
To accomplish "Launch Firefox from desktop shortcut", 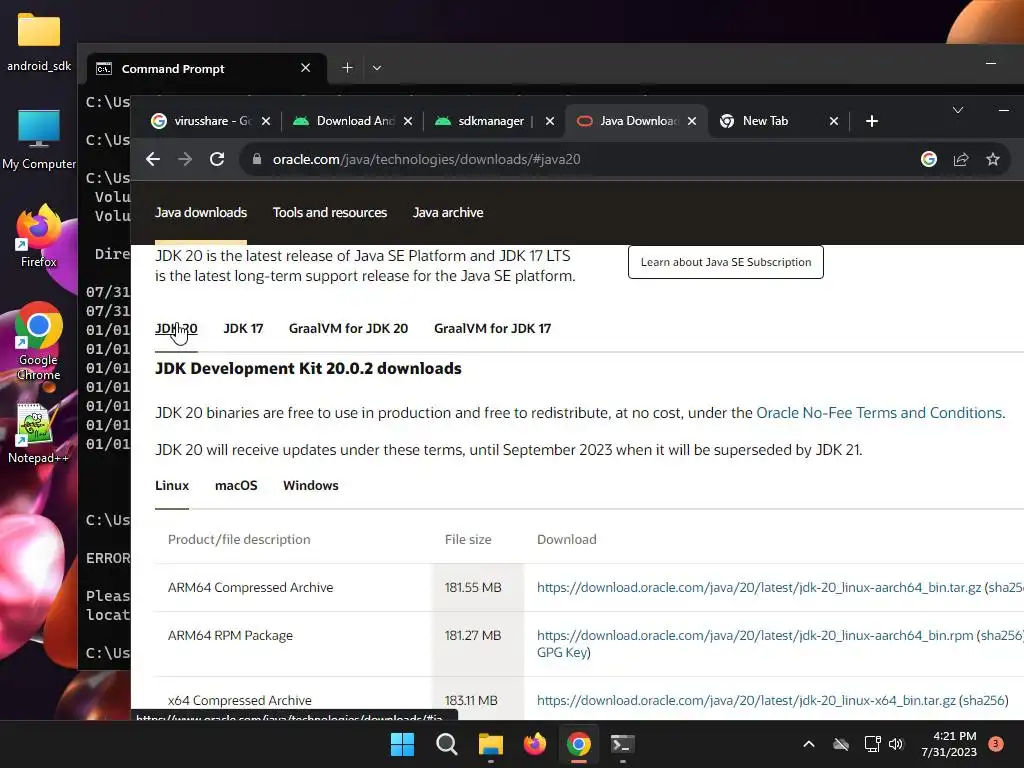I will [39, 236].
